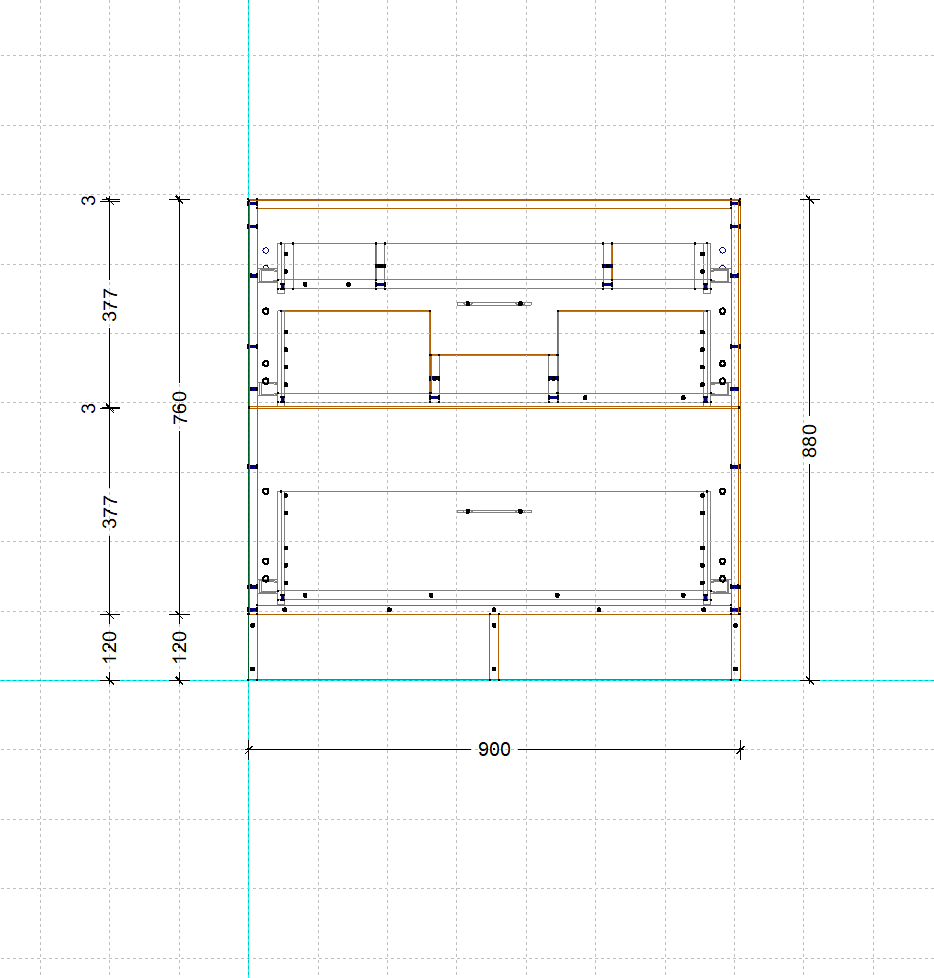The image size is (934, 978).
Task: Click the 760 cabinet height dimension text
Action: 180,407
